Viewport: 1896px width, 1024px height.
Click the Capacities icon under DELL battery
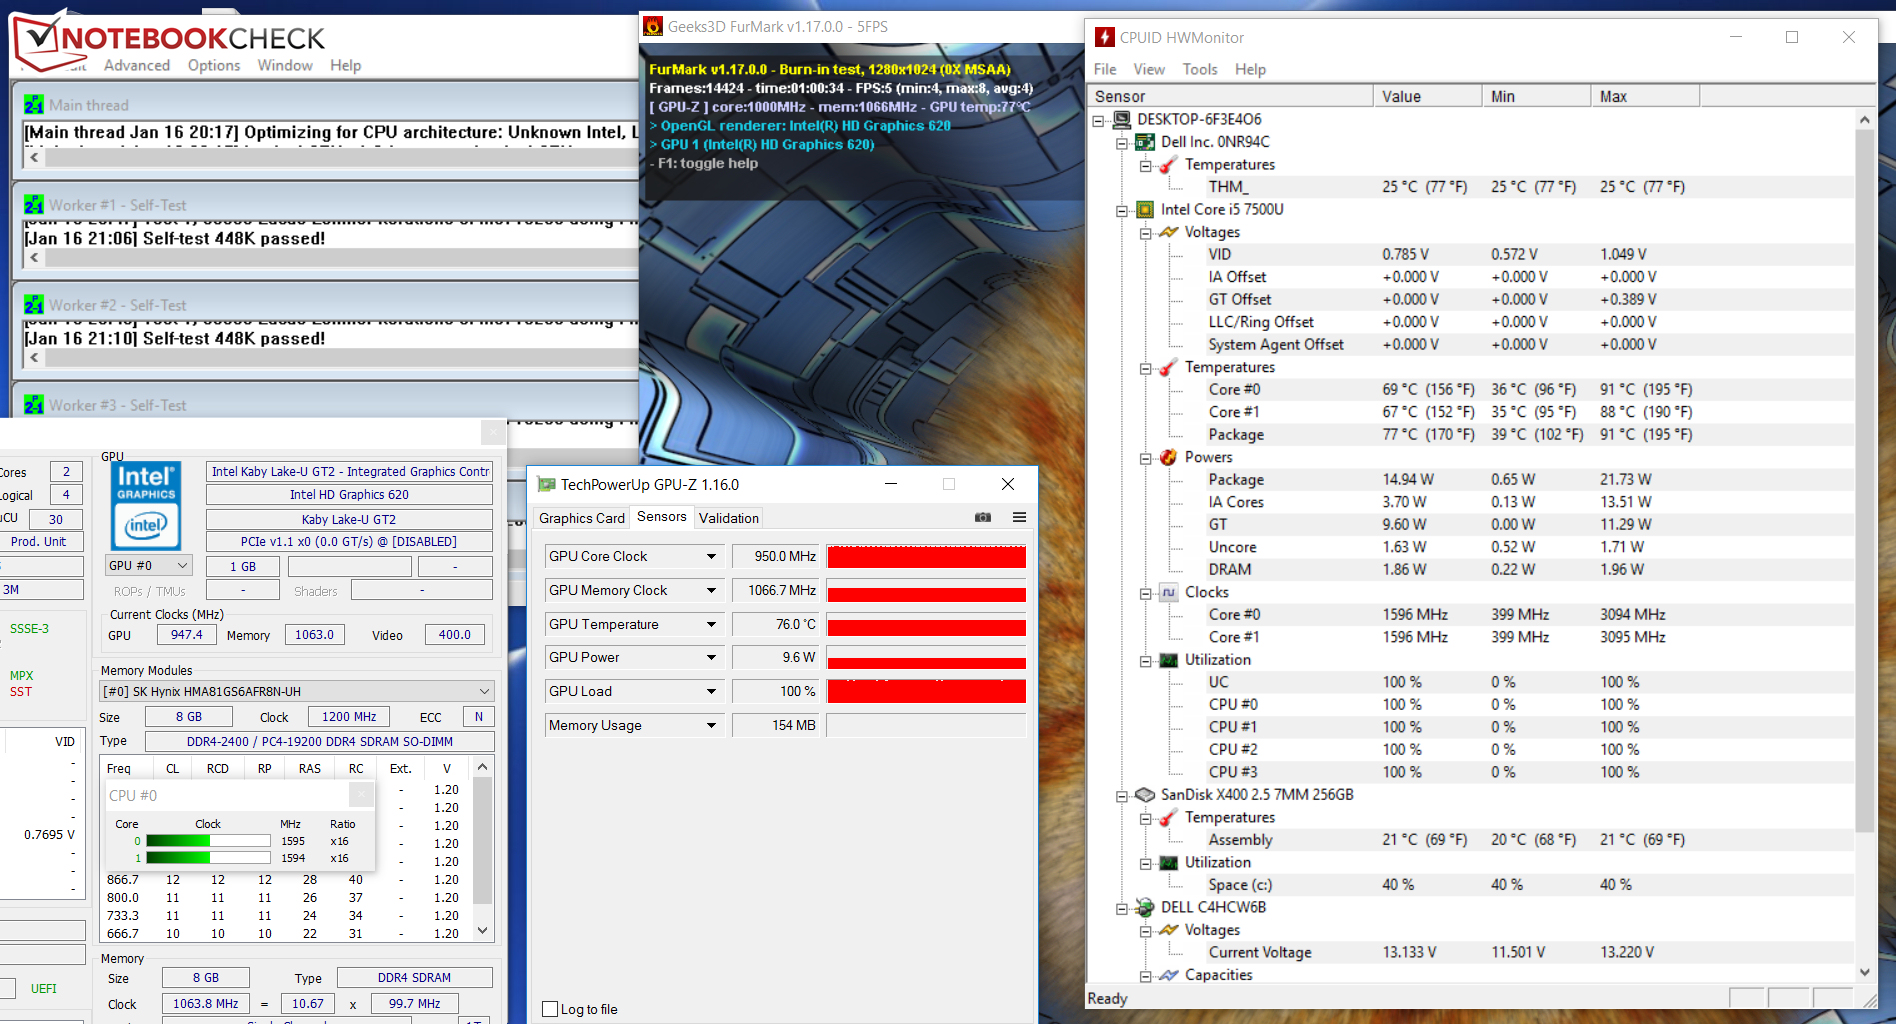[1168, 975]
